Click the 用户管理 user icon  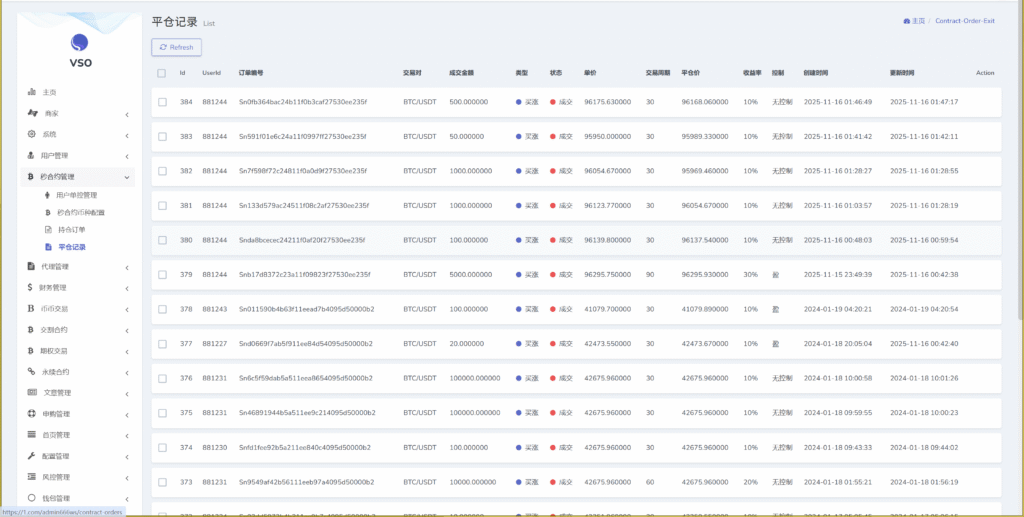pyautogui.click(x=32, y=155)
